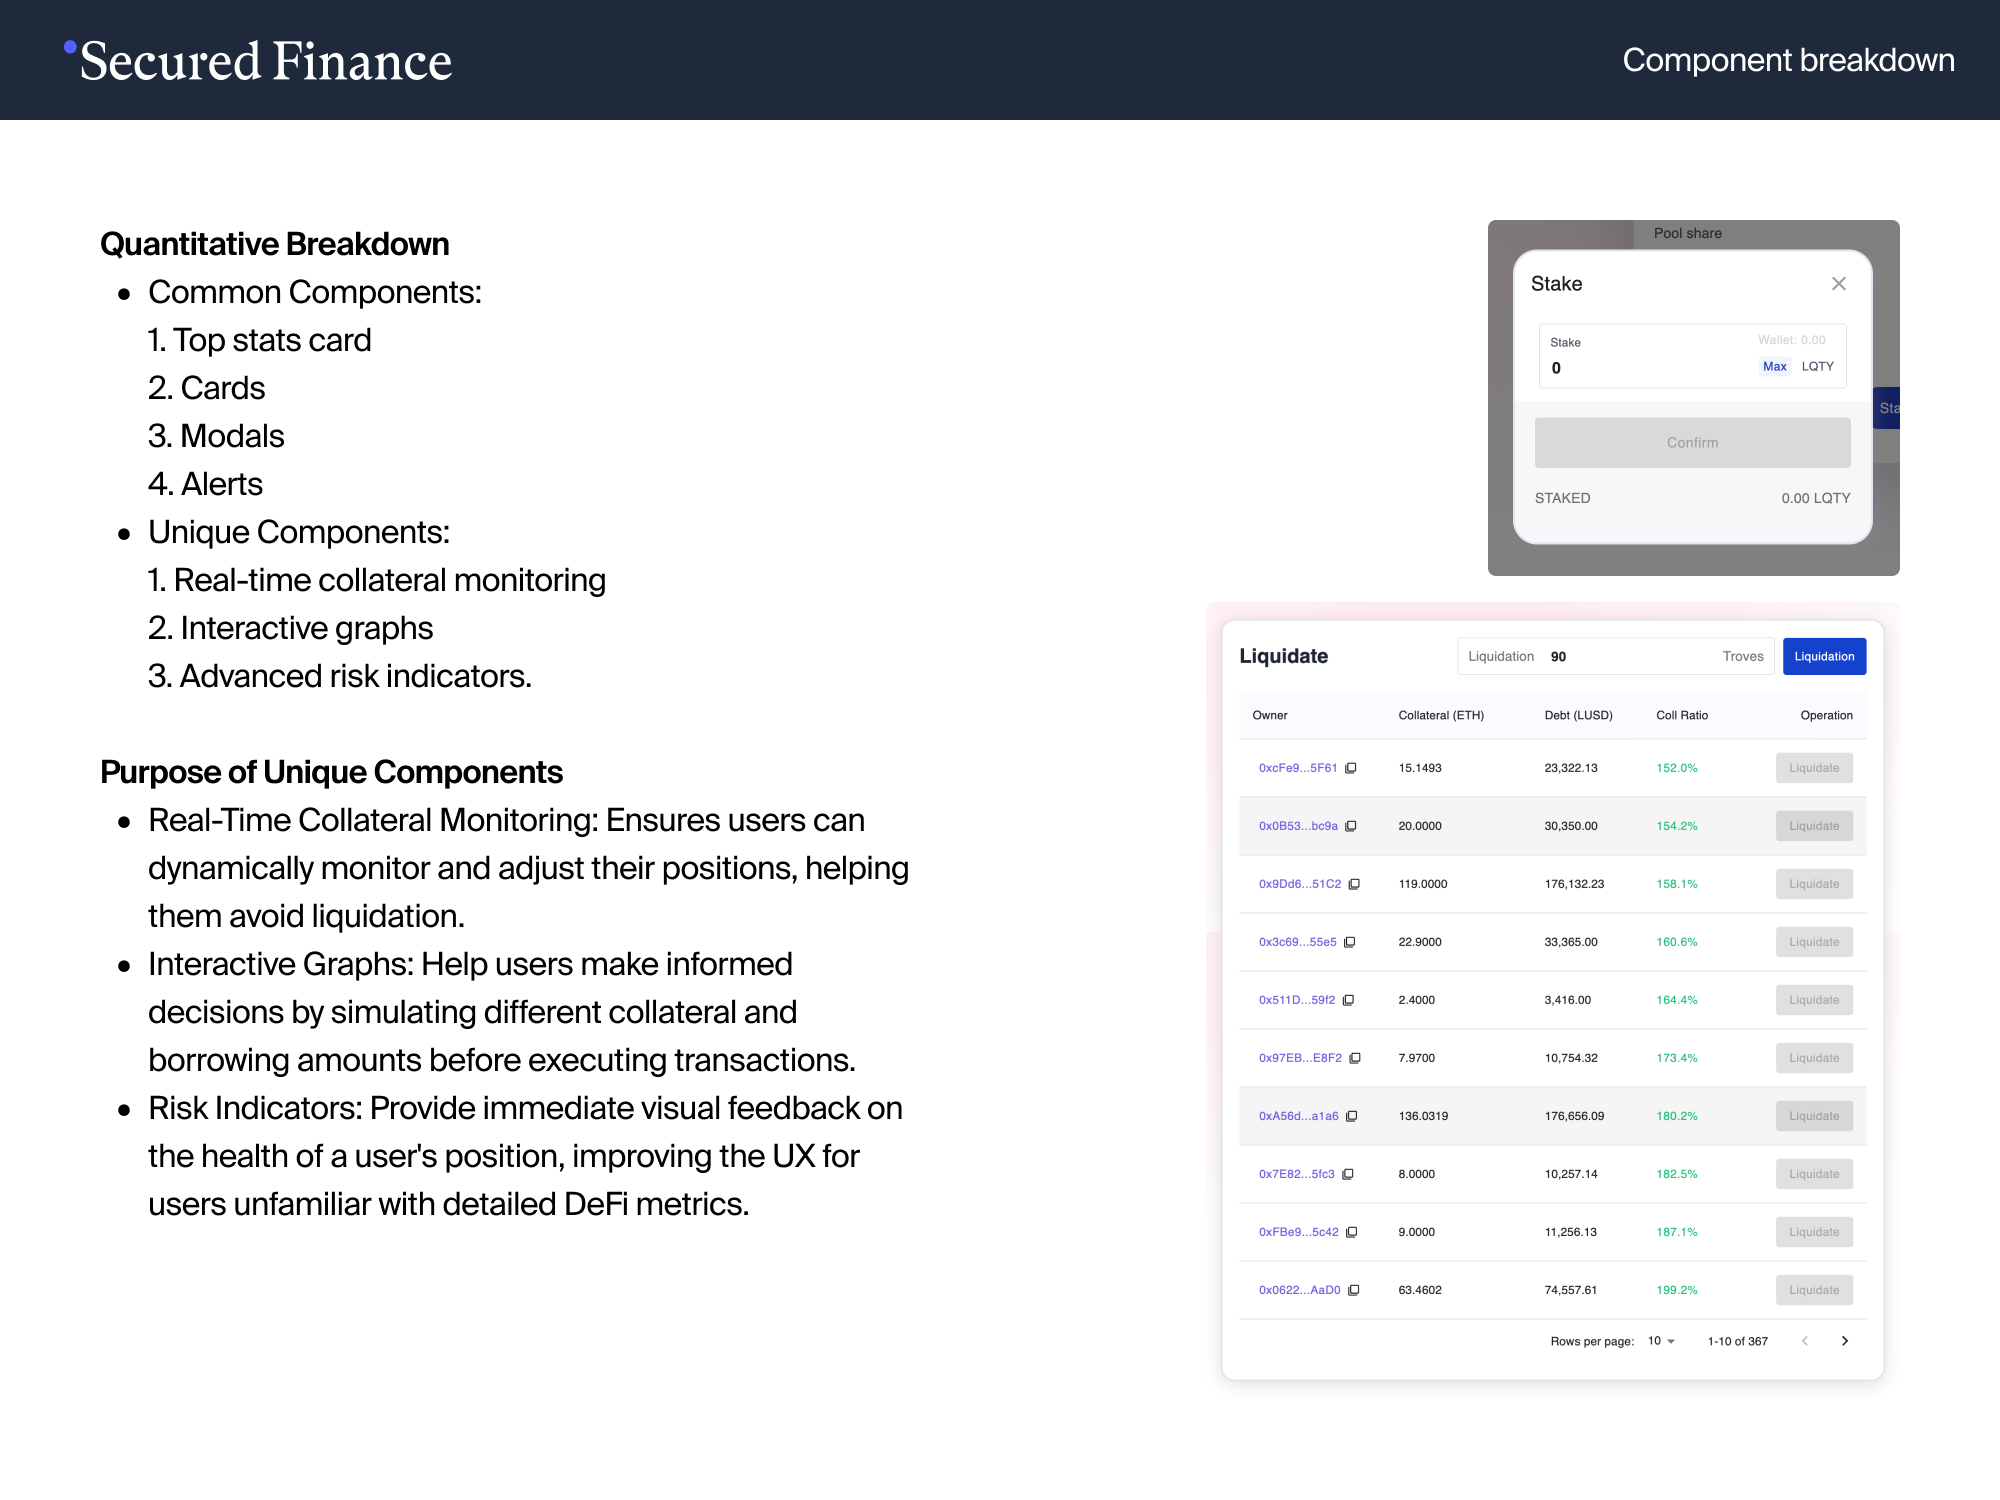
Task: Click Max in the stake input
Action: 1774,366
